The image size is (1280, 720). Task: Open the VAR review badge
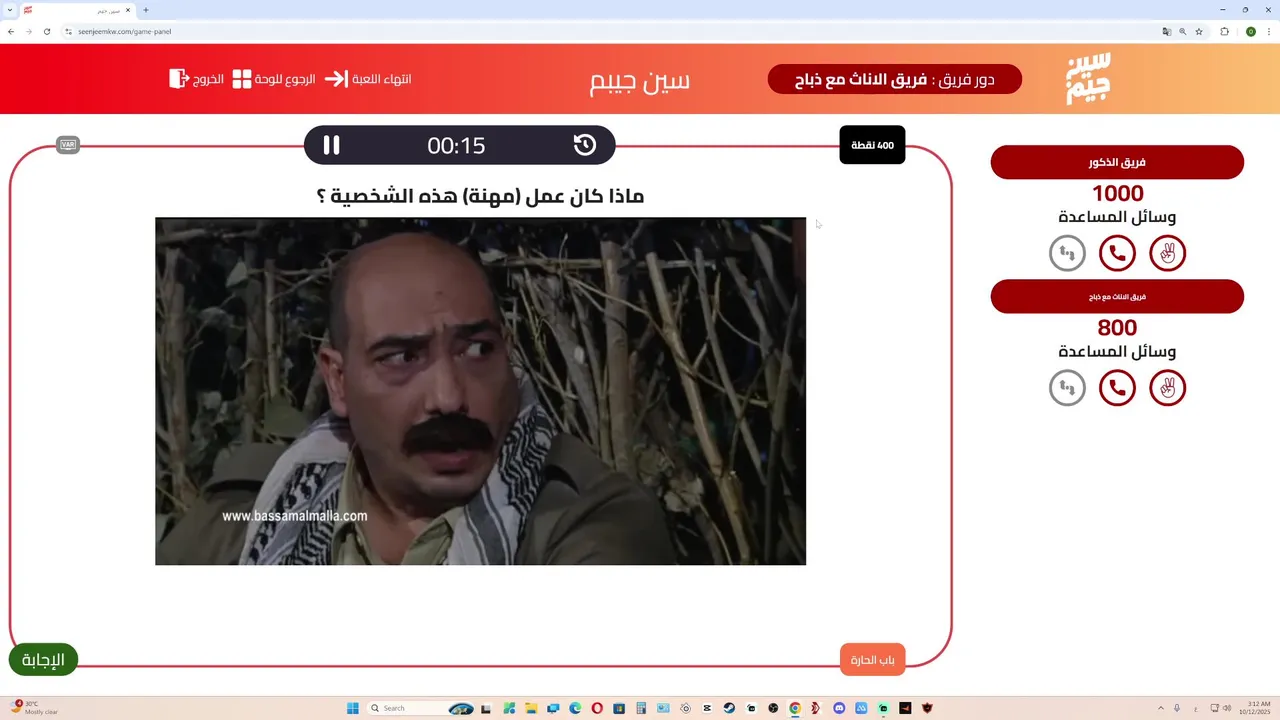[68, 145]
